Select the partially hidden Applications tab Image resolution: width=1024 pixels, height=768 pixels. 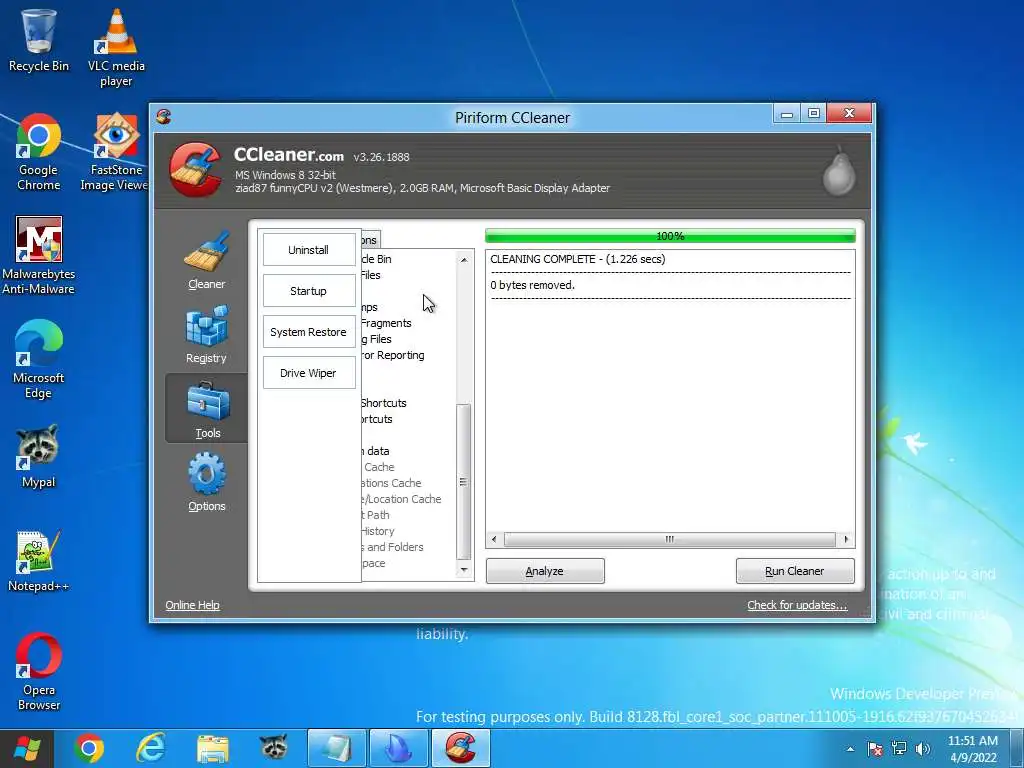coord(370,240)
